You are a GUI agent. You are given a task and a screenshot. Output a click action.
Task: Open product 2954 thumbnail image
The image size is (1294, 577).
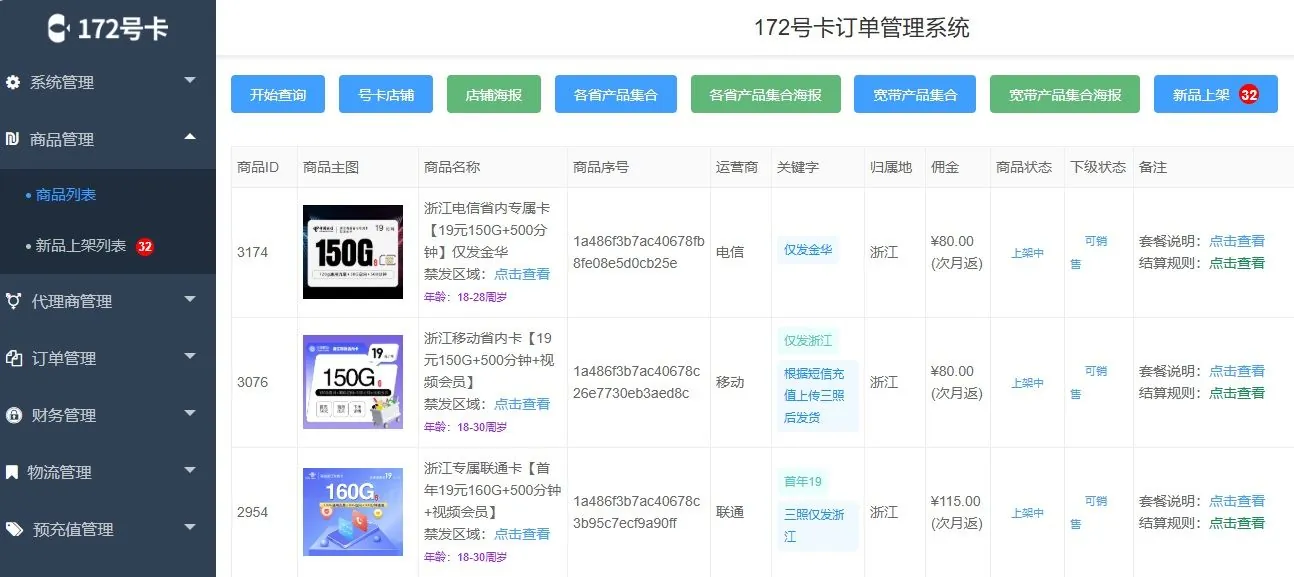pyautogui.click(x=353, y=512)
